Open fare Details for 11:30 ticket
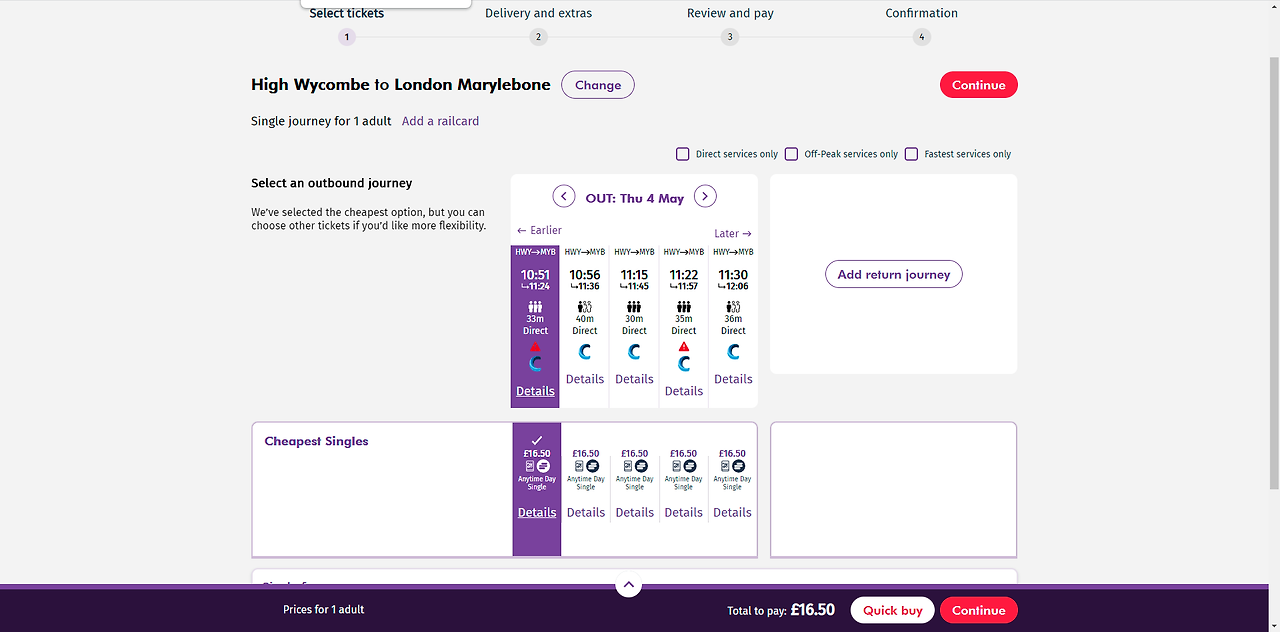1280x632 pixels. point(732,512)
